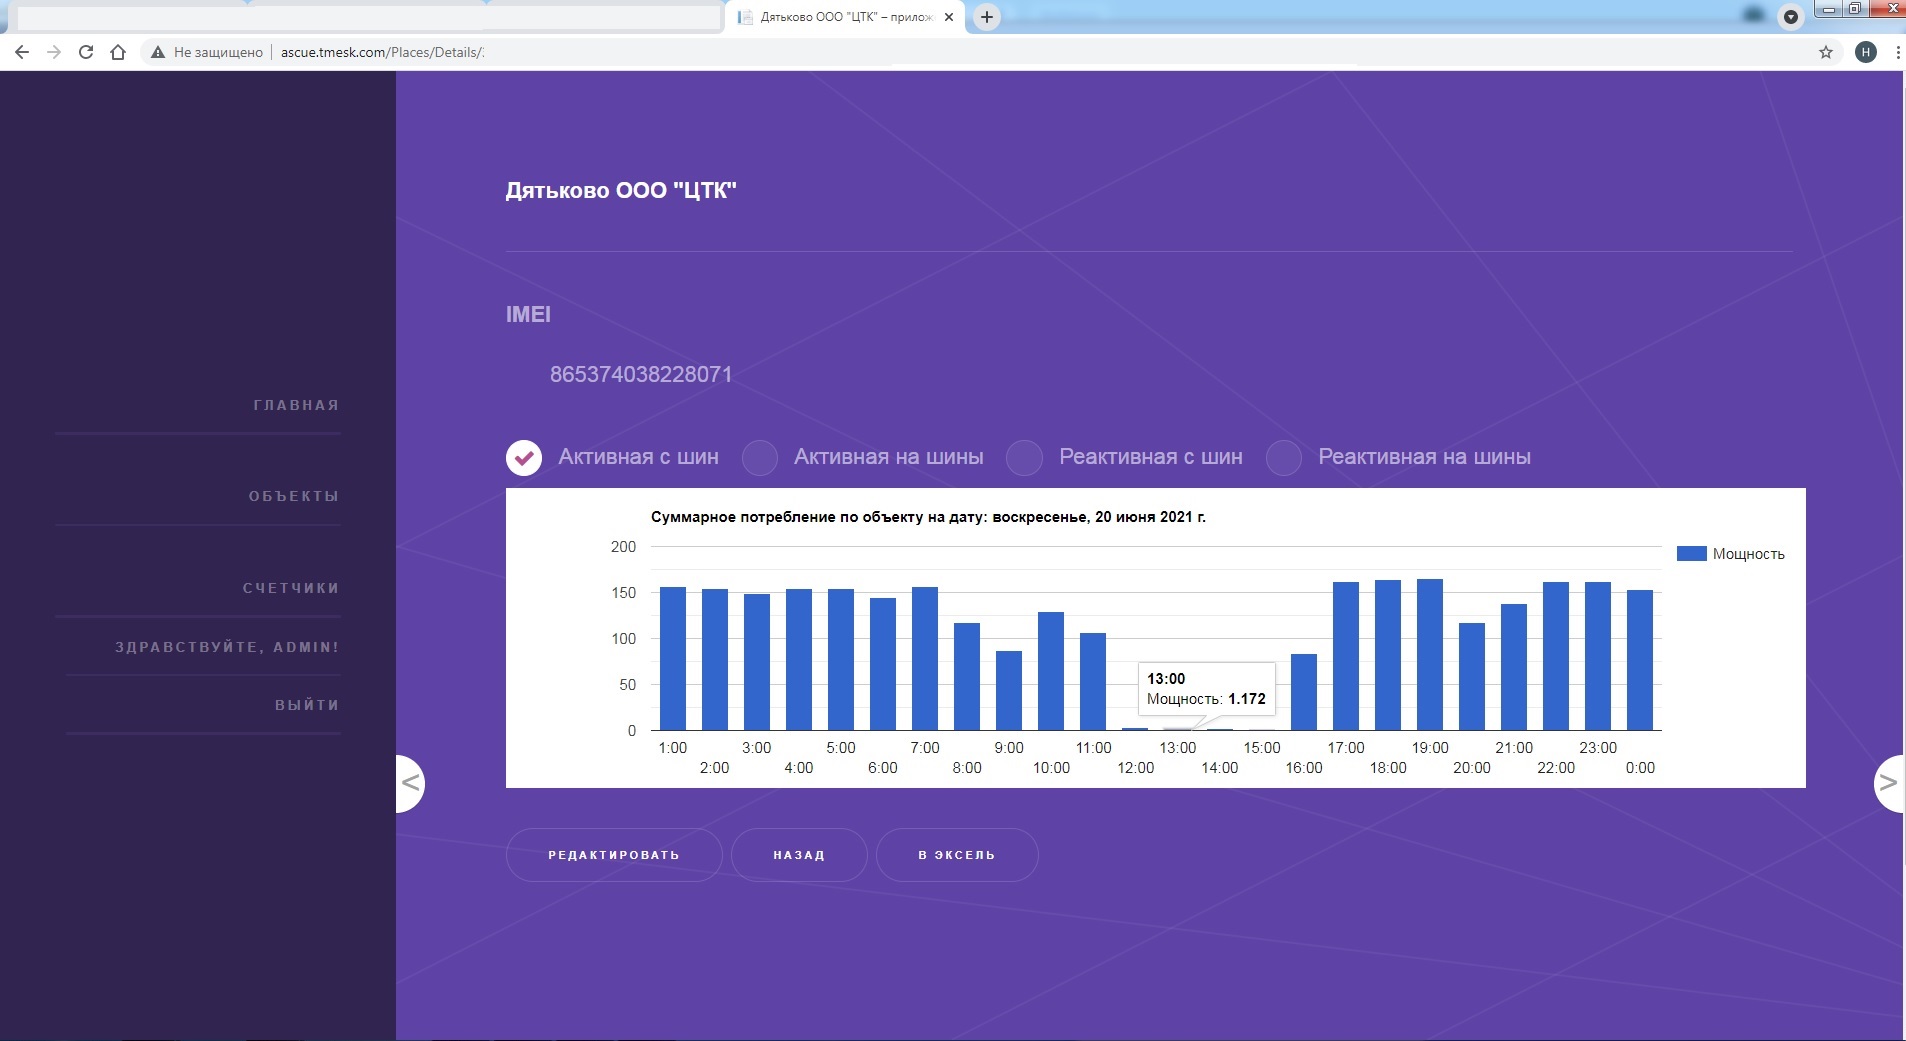Choose Реактивная на шины option
The width and height of the screenshot is (1906, 1041).
1284,457
